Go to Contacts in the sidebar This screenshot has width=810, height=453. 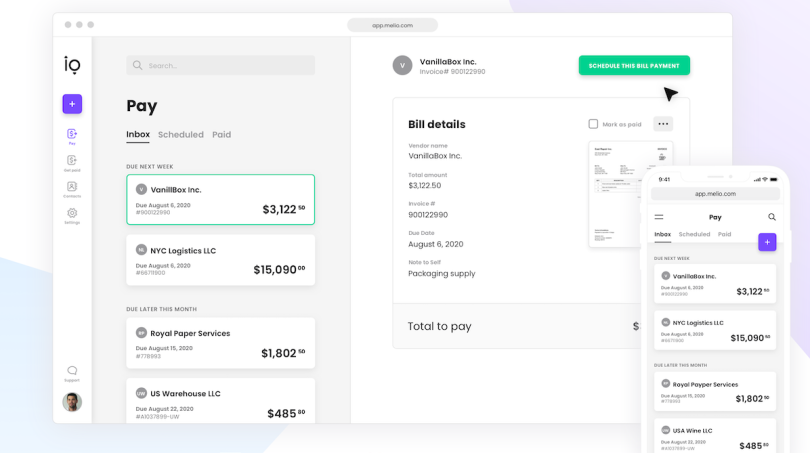point(72,188)
